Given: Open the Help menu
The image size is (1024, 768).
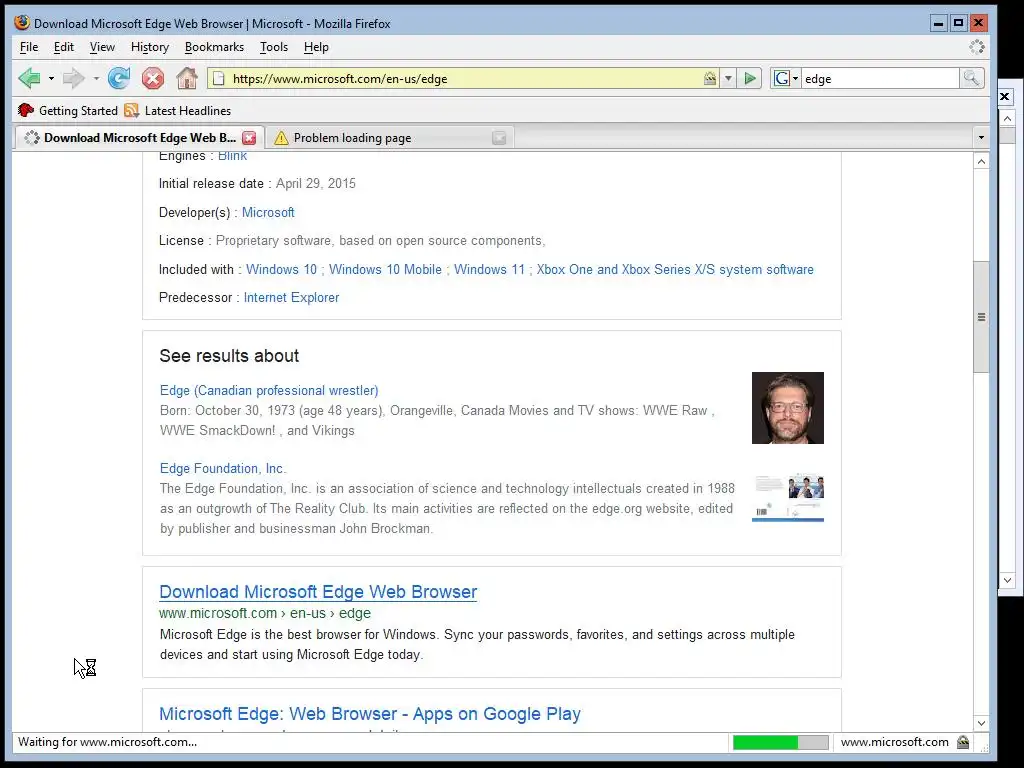Looking at the screenshot, I should 316,47.
